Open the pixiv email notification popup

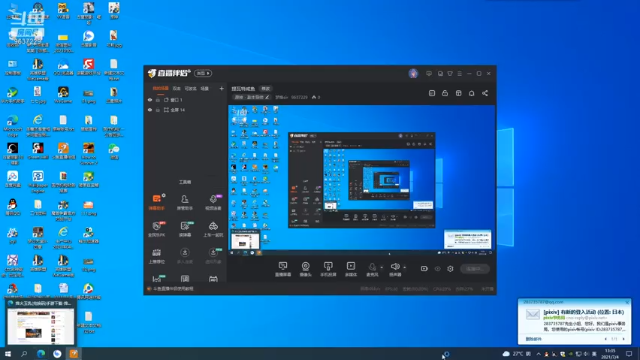pos(574,321)
